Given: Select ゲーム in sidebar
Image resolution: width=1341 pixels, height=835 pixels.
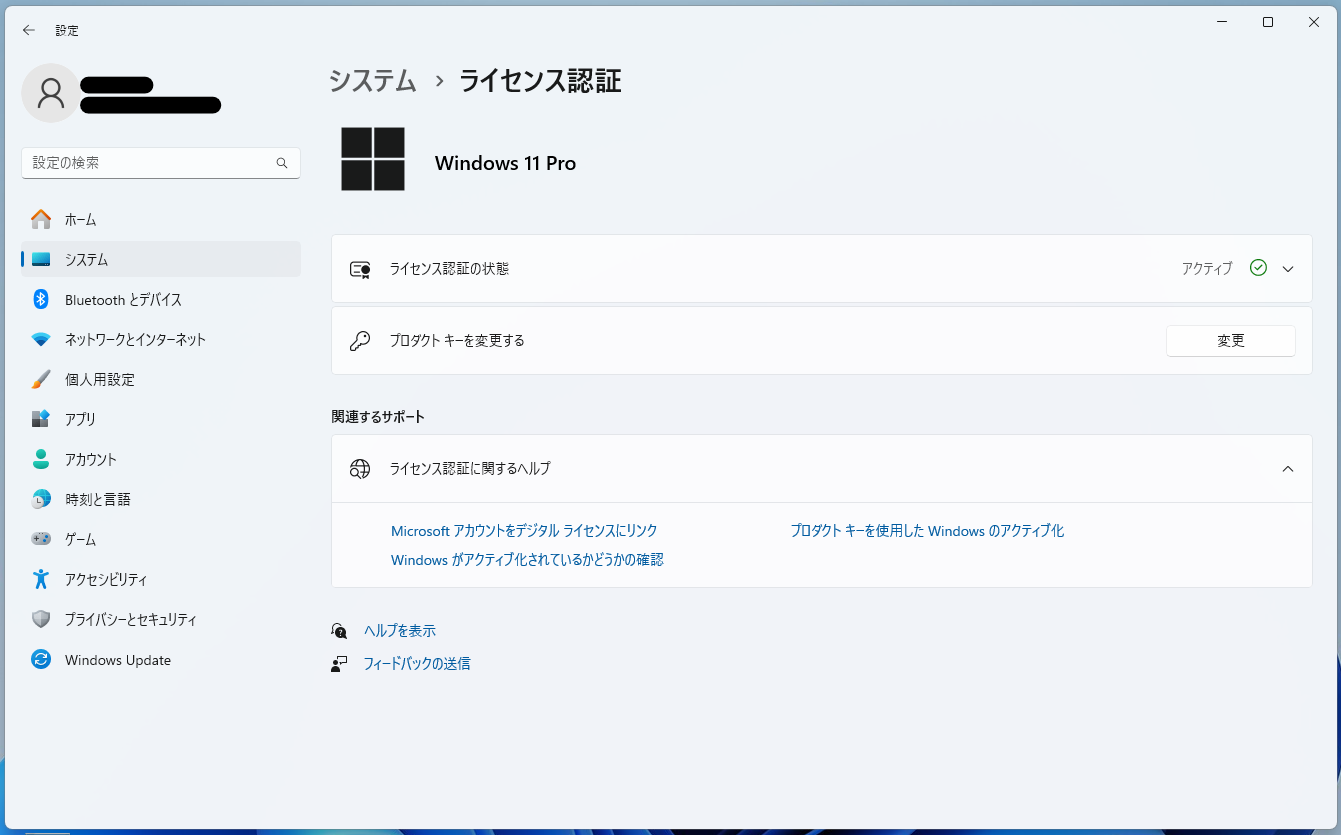Looking at the screenshot, I should pos(161,539).
